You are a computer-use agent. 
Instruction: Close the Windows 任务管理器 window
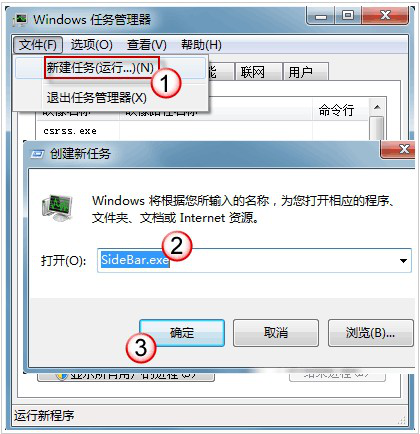coord(385,16)
